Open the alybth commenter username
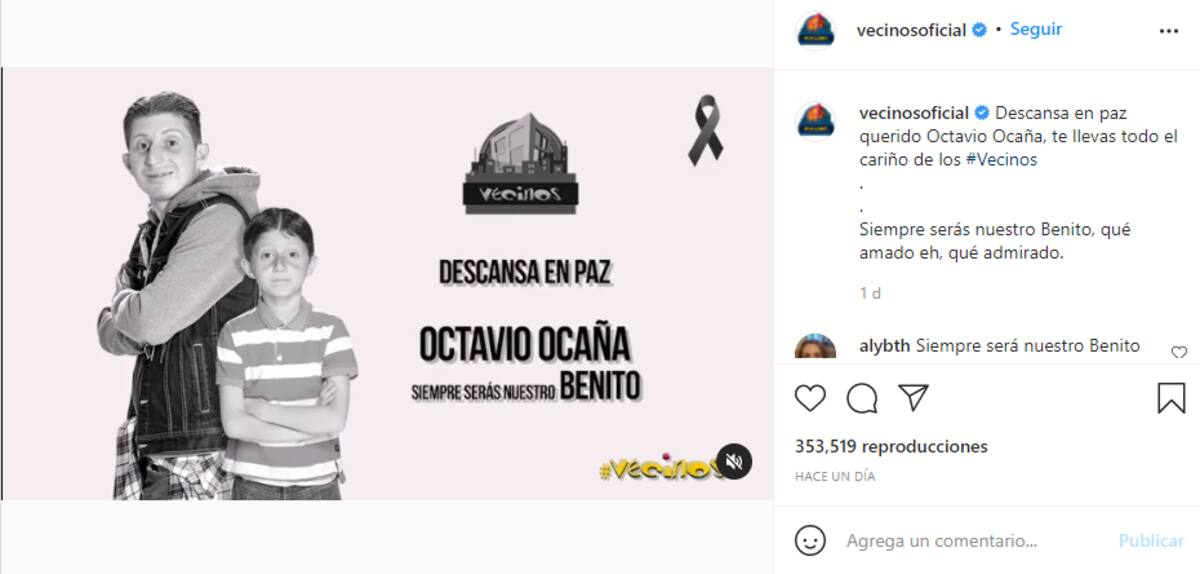This screenshot has height=574, width=1200. pos(885,346)
